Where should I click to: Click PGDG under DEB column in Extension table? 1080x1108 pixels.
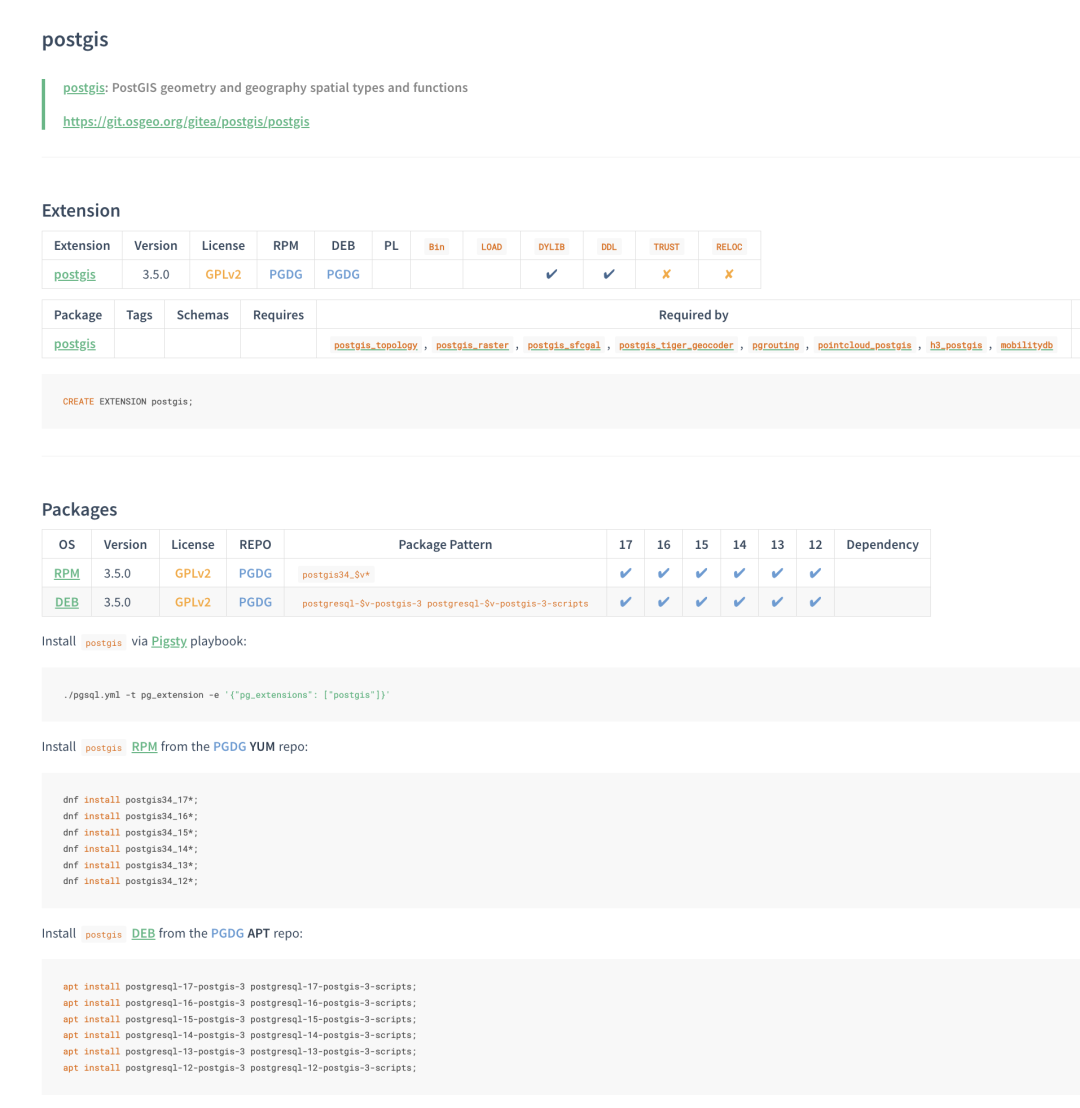pos(343,274)
